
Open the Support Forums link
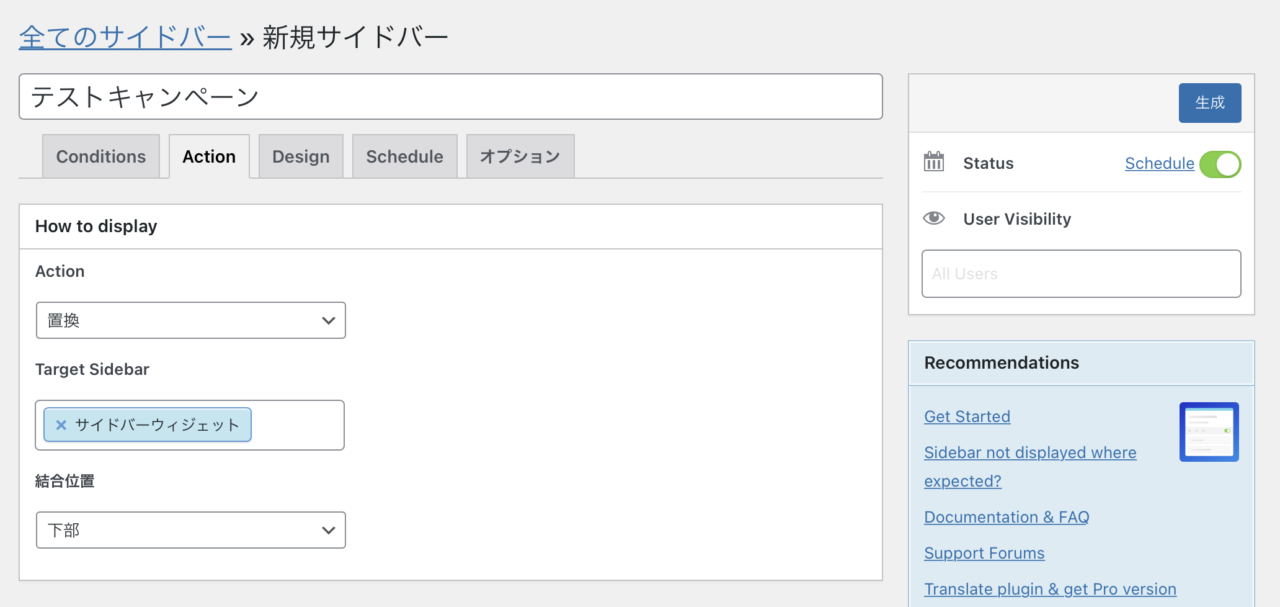[x=983, y=552]
